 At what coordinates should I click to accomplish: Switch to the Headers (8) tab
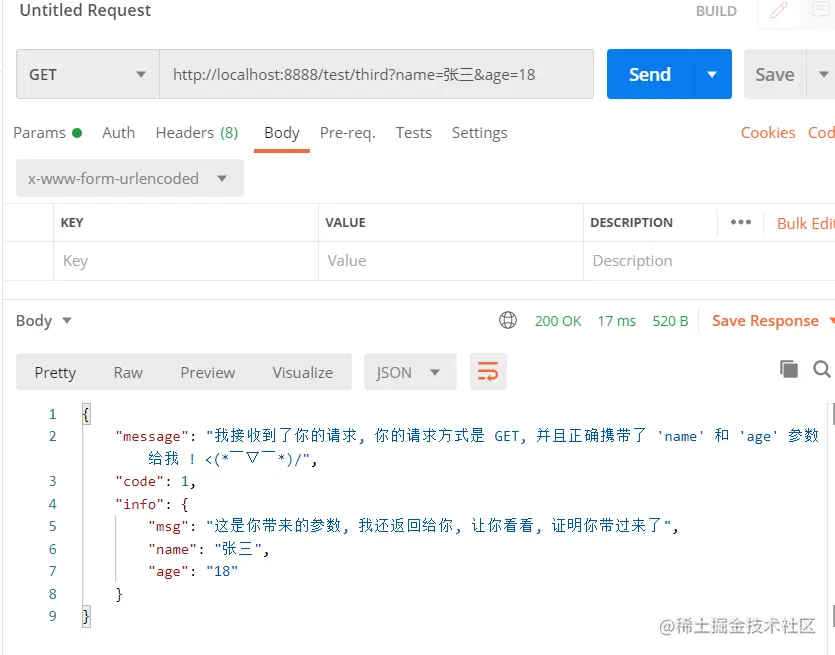tap(196, 132)
